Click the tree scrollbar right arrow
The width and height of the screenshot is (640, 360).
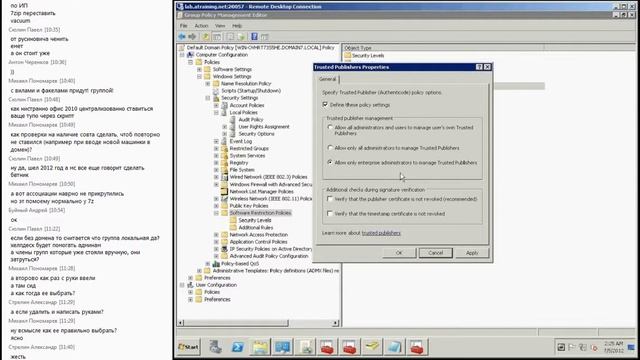click(x=336, y=323)
